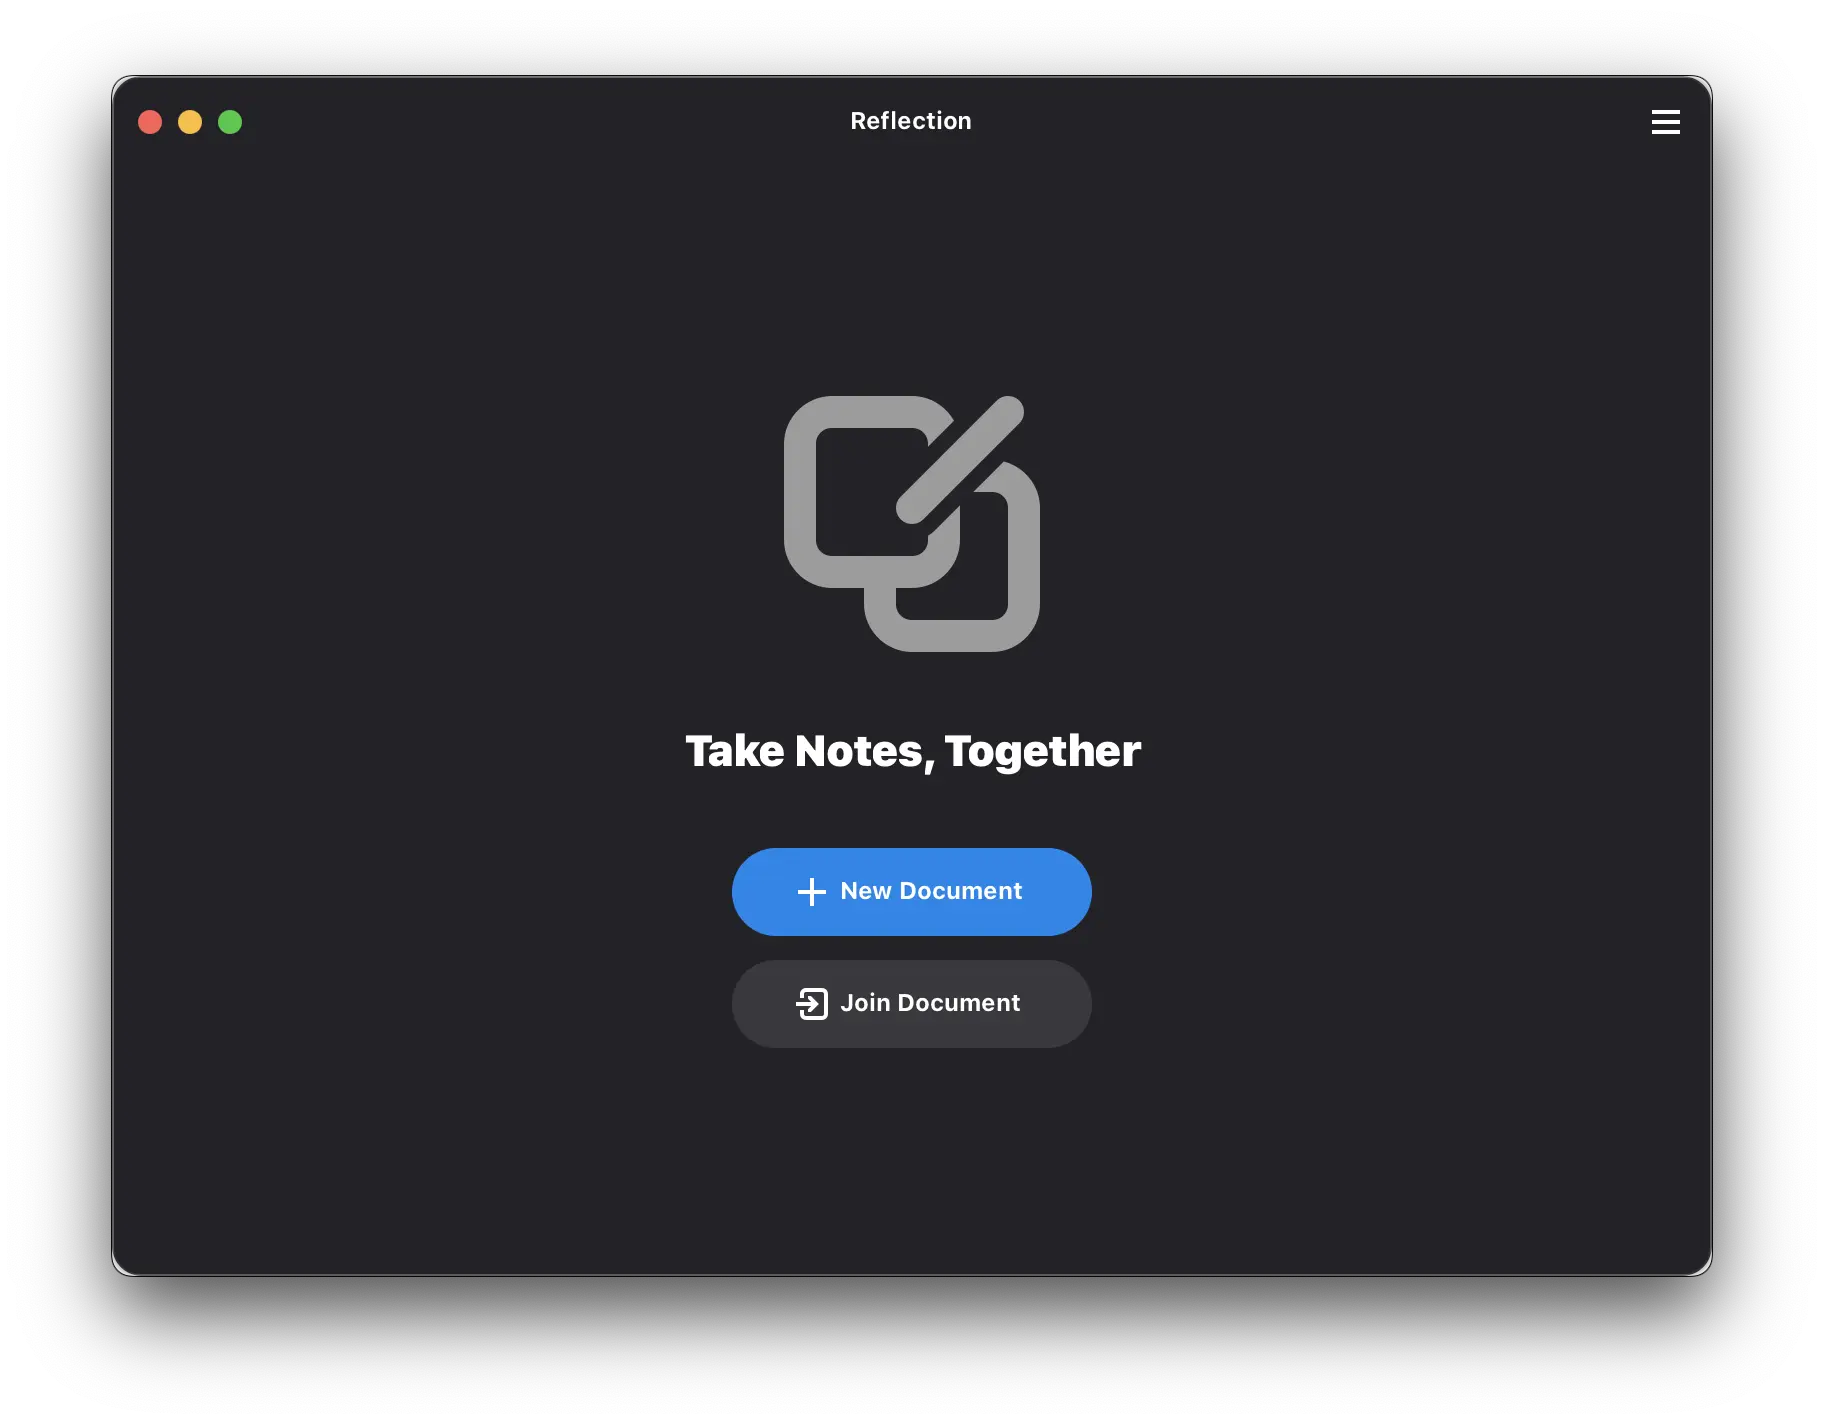Click the enter-arrow icon on Join Document
The height and width of the screenshot is (1424, 1824).
point(812,1004)
